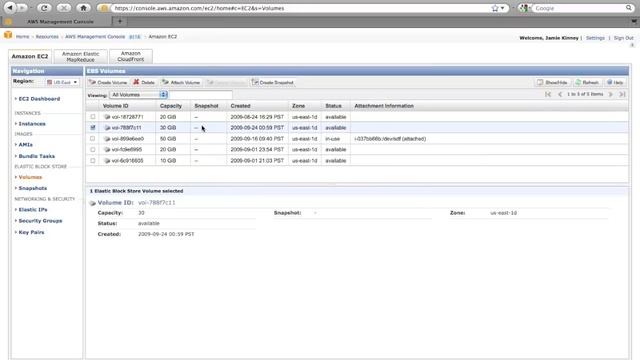Screen dimensions: 640x360
Task: Open Security Groups in navigation
Action: 40,221
